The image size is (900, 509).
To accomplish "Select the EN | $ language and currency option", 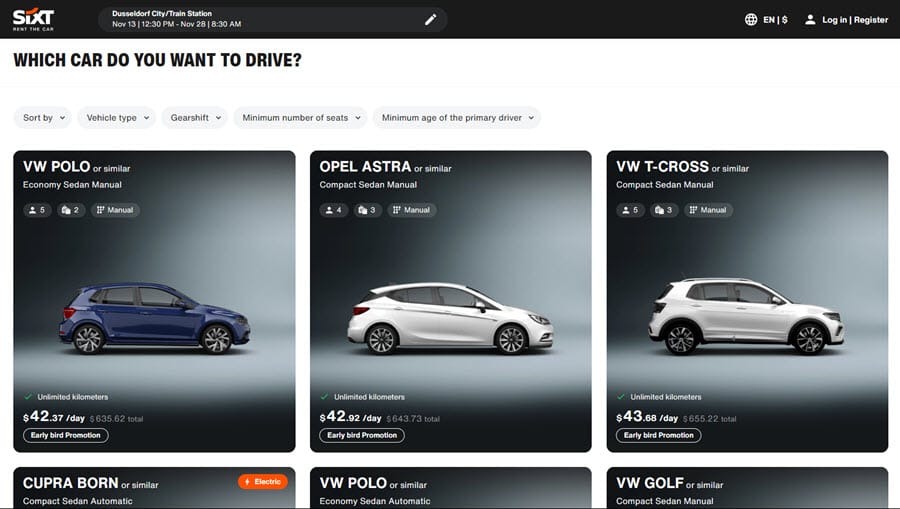I will coord(775,20).
